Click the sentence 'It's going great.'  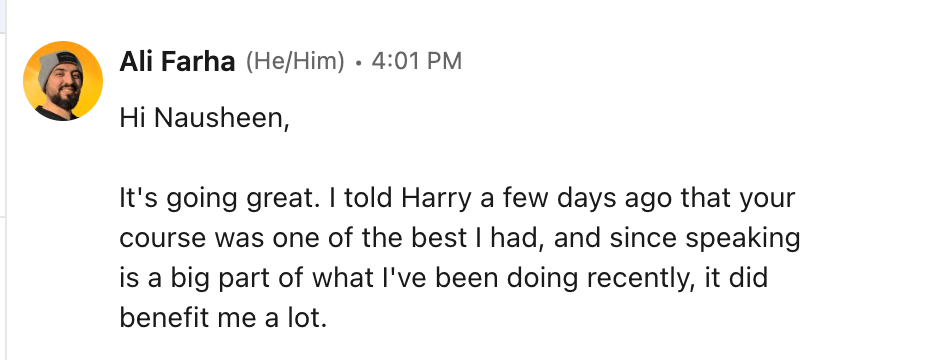click(220, 199)
